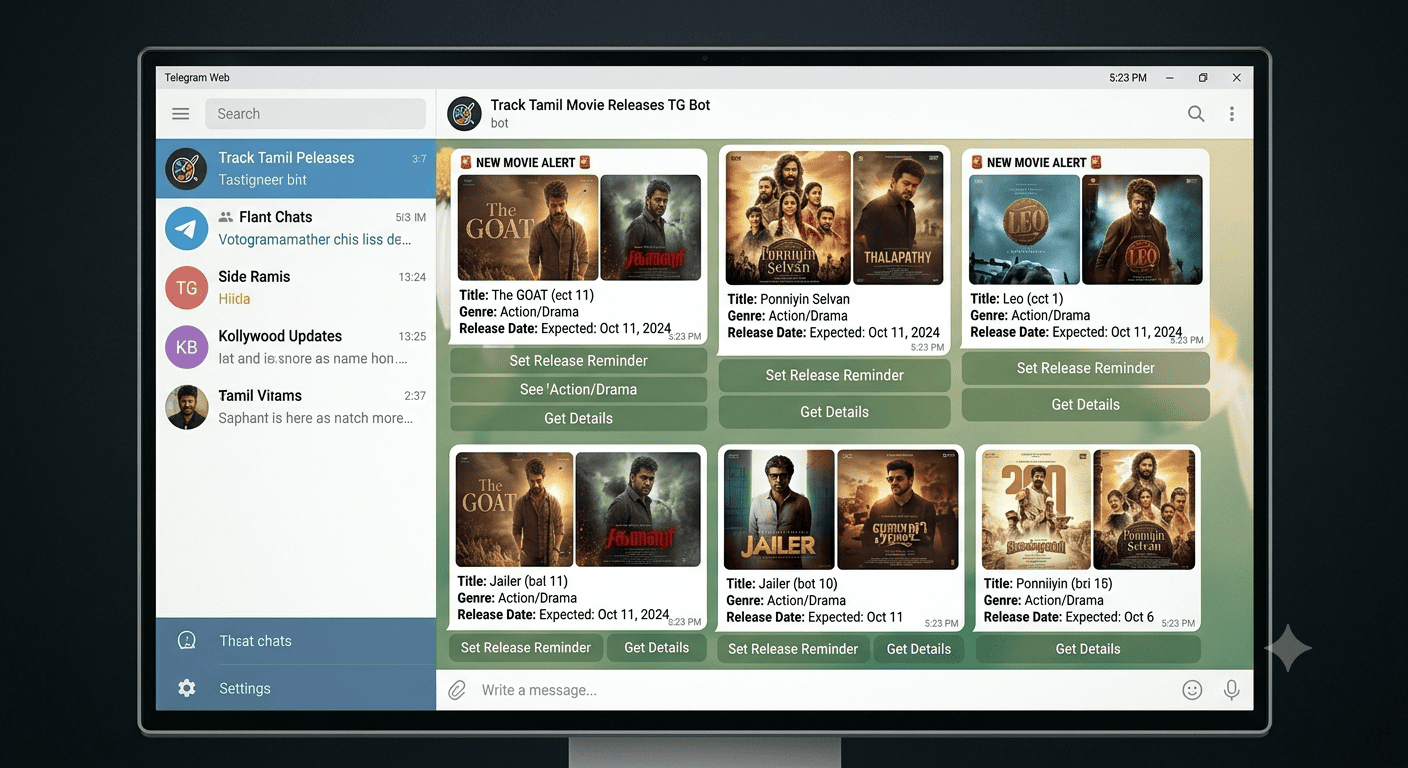Click in the Search field
Screen dimensions: 1408x768
pyautogui.click(x=316, y=114)
